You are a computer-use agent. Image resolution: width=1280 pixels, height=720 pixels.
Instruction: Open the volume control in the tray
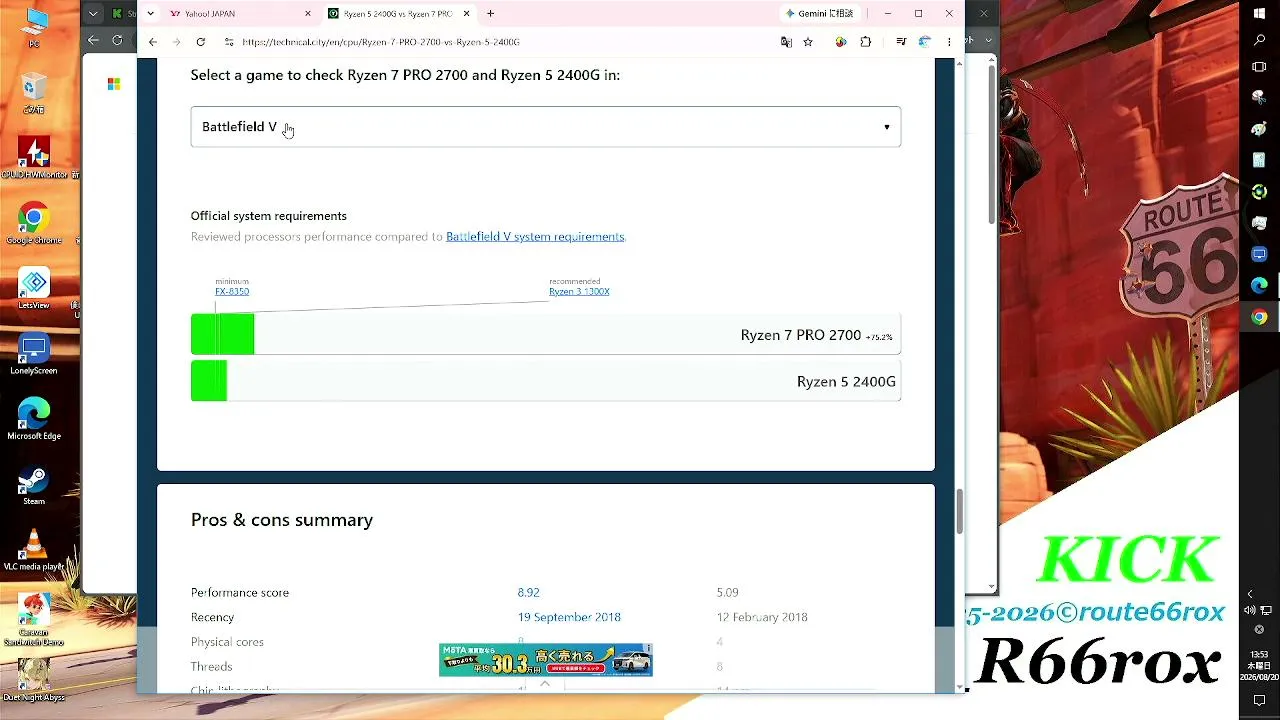point(1250,611)
